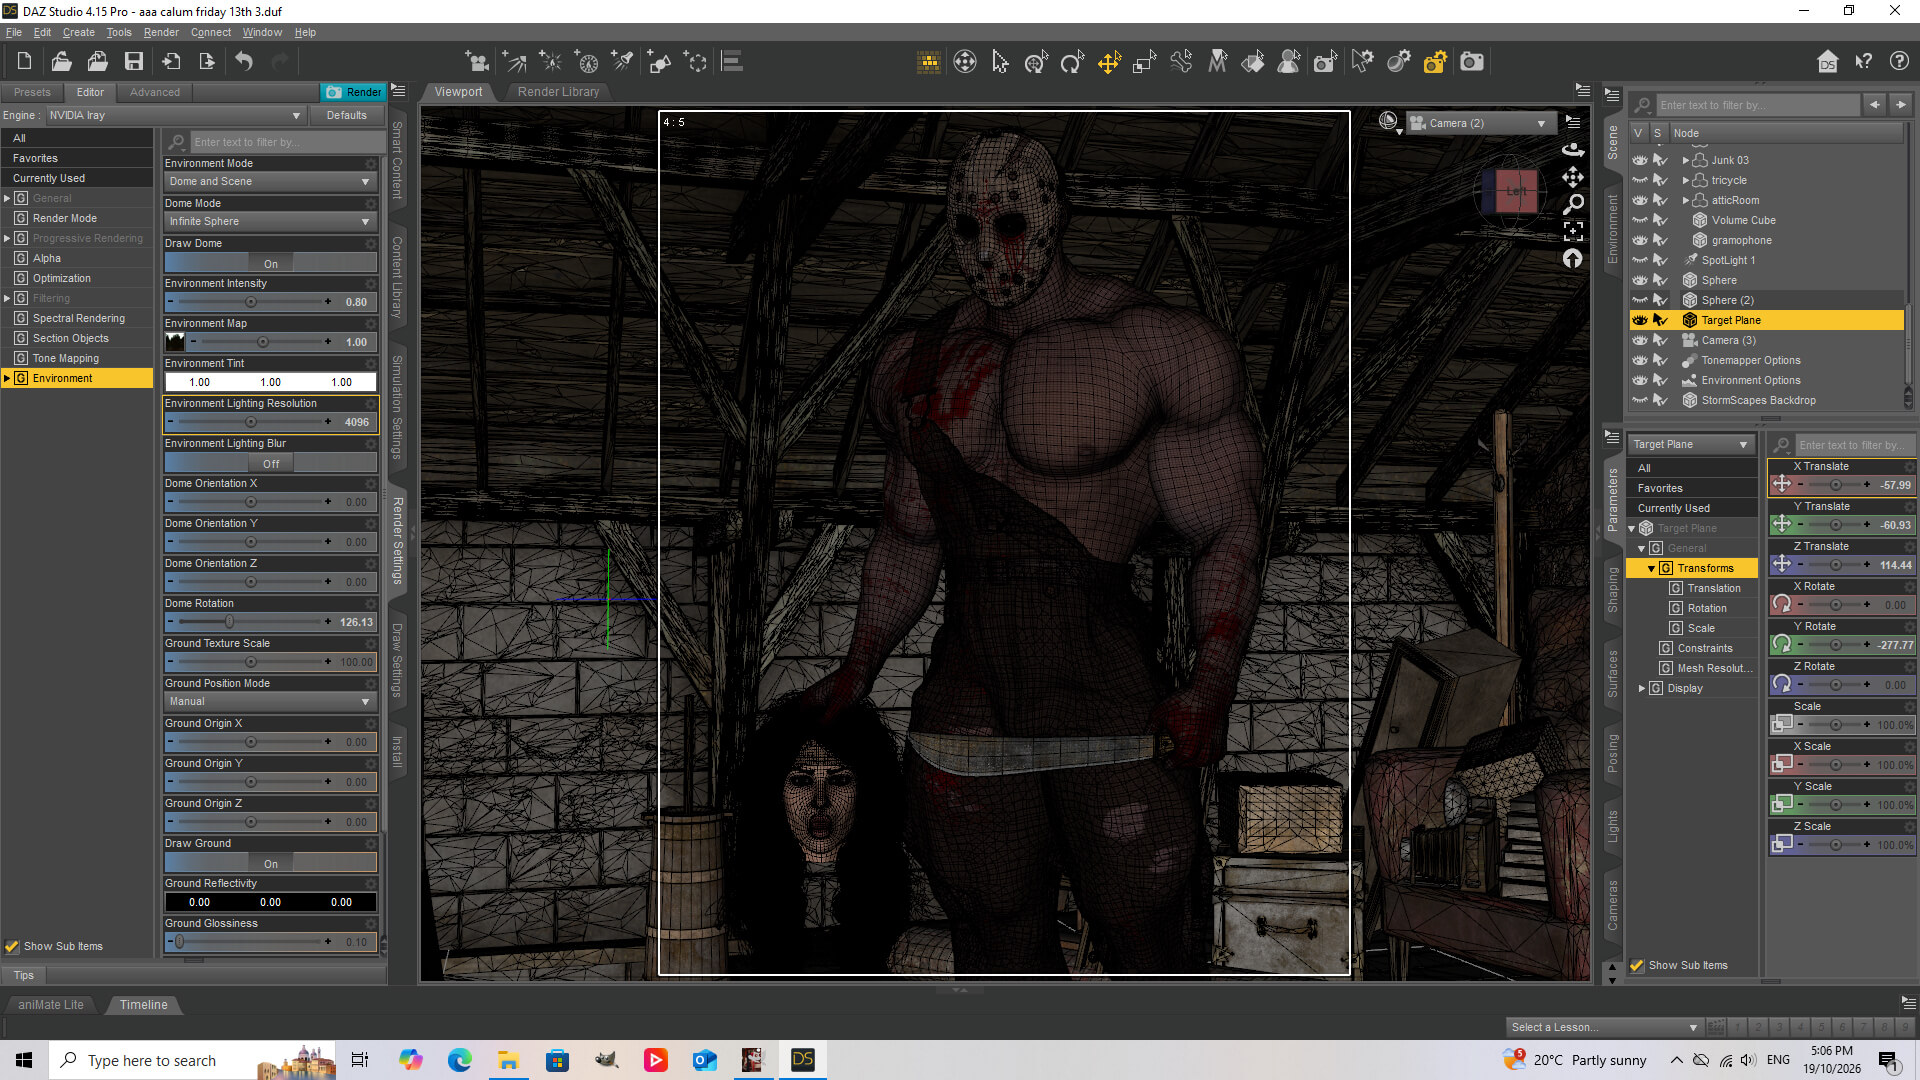Image resolution: width=1920 pixels, height=1080 pixels.
Task: Create a new spotlight via toolbar icon
Action: tap(623, 62)
